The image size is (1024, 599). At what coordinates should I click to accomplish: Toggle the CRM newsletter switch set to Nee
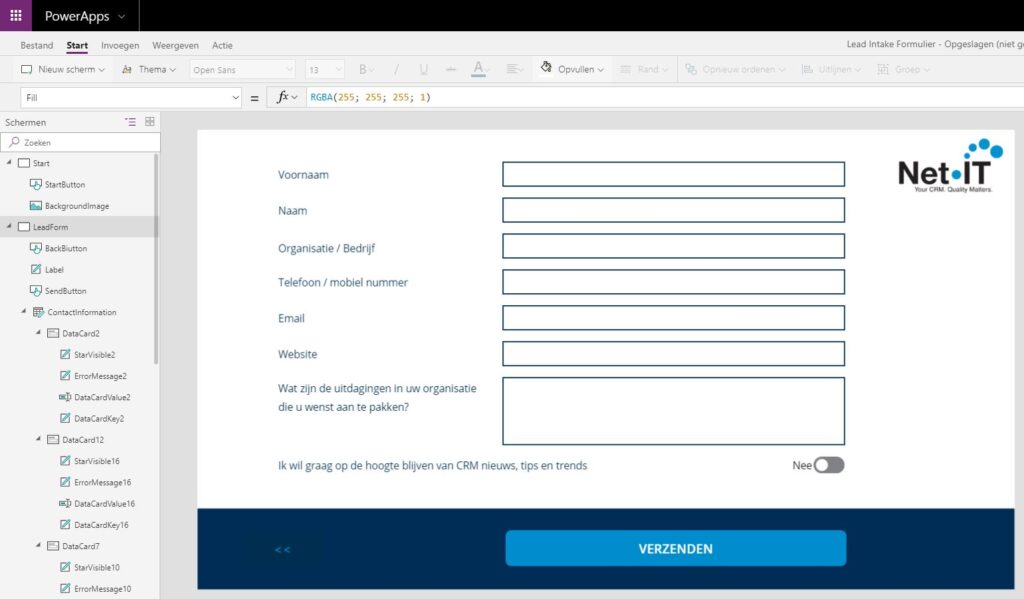(828, 465)
